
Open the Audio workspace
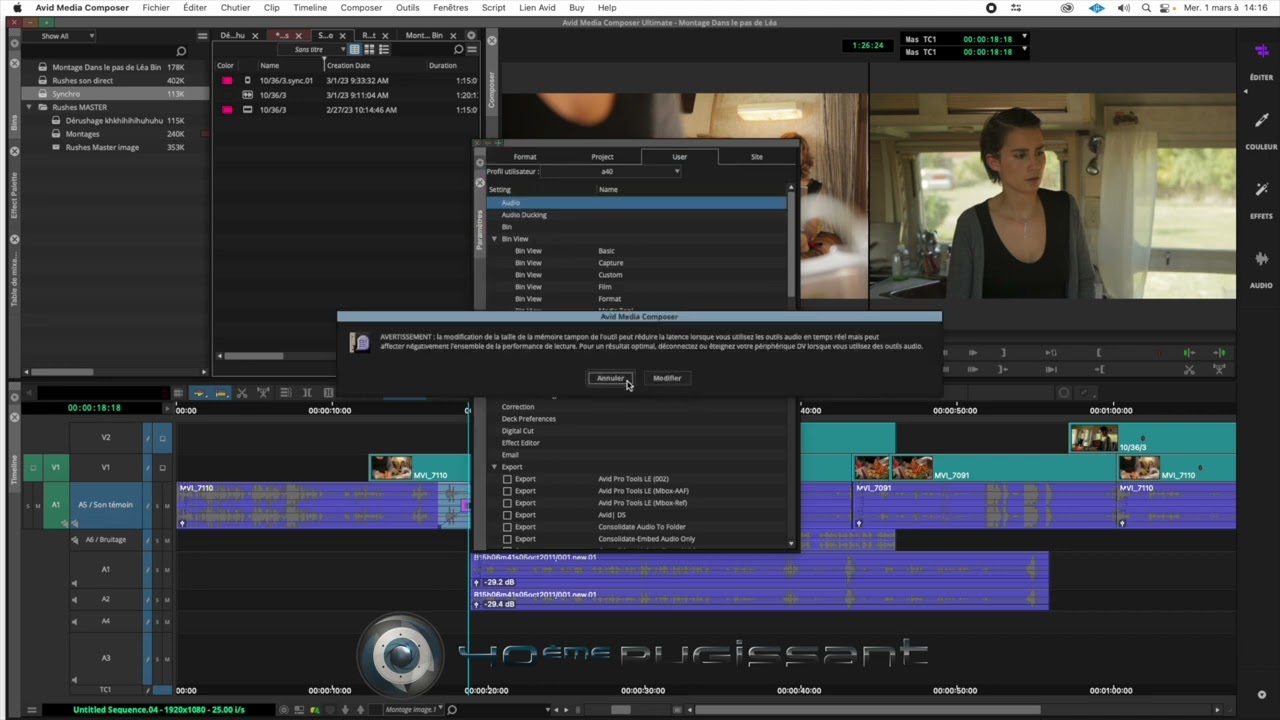click(1261, 268)
